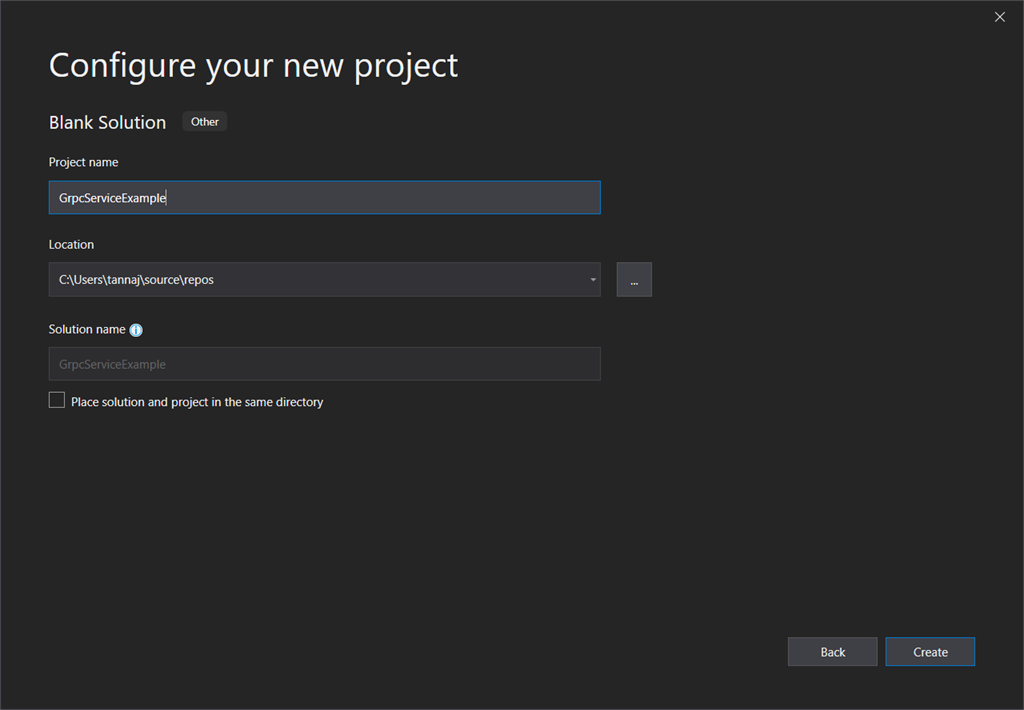Click the 'Location' field label
The image size is (1024, 710).
71,244
